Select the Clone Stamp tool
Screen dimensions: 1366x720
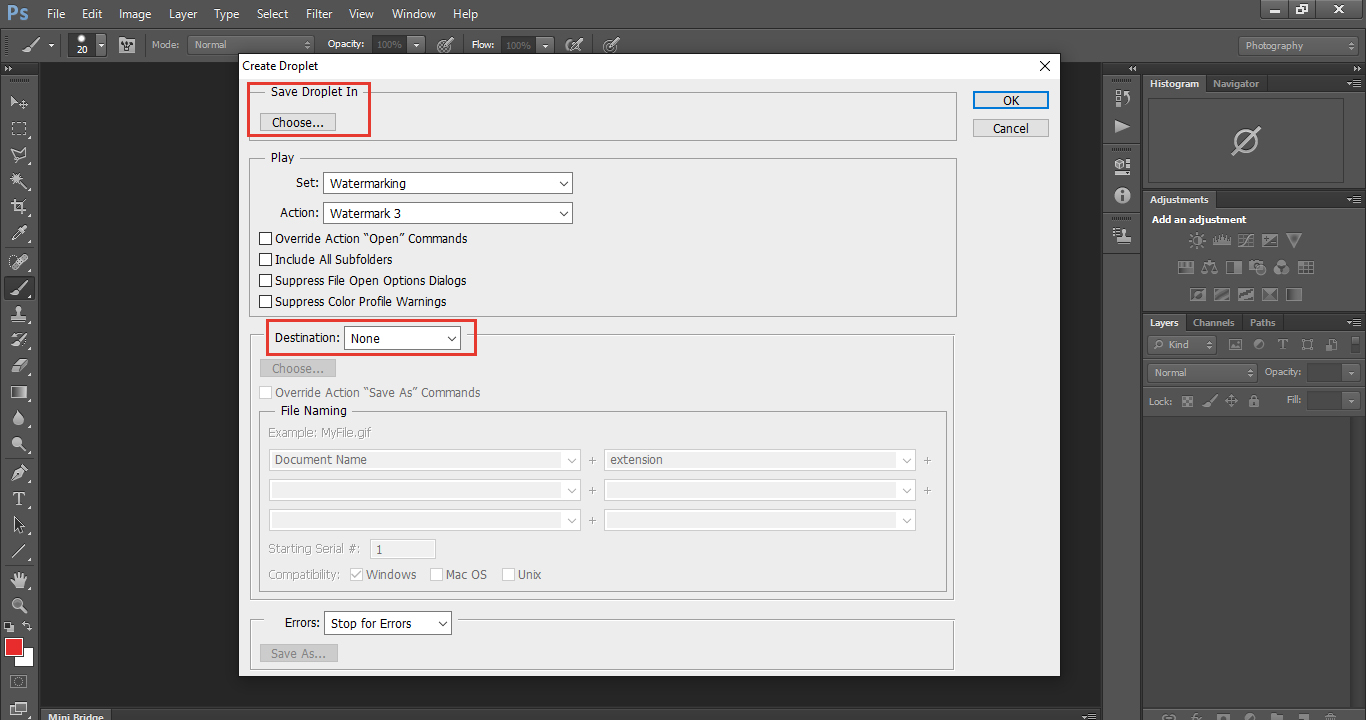pos(19,314)
